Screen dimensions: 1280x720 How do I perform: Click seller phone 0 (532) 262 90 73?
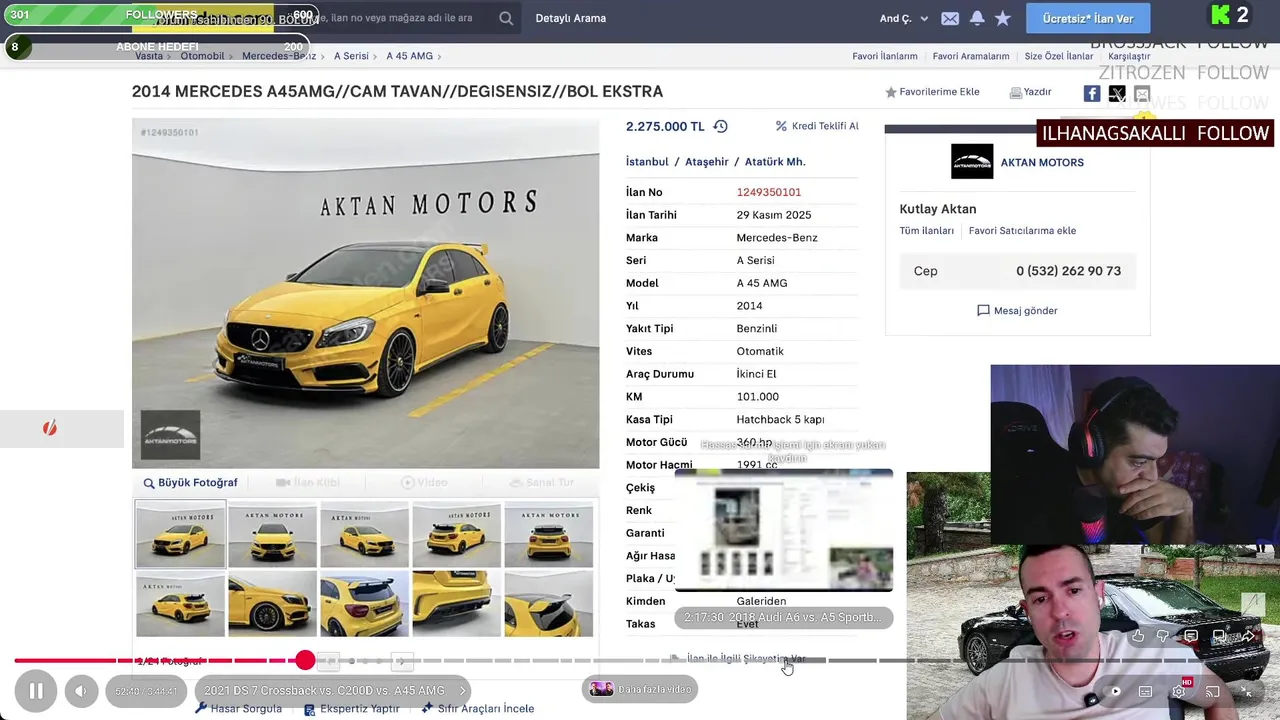1068,271
